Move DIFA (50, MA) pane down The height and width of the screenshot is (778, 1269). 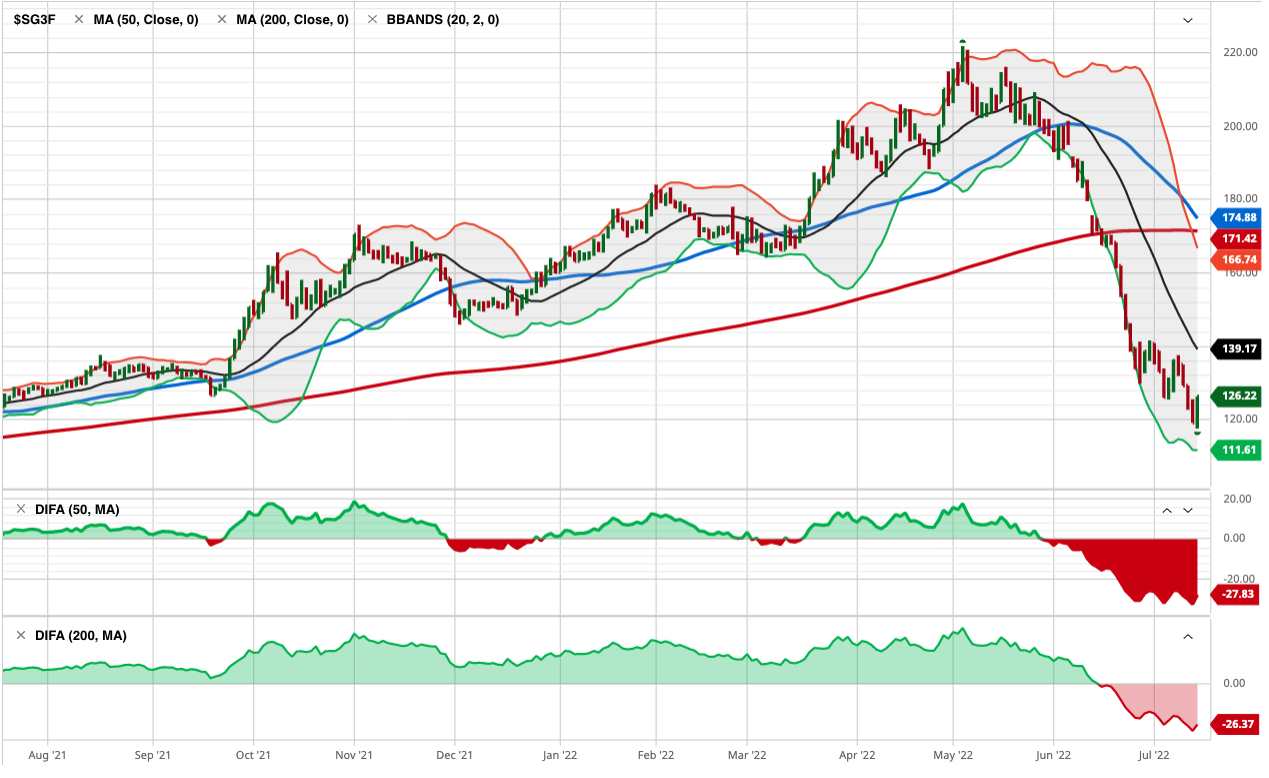1188,510
